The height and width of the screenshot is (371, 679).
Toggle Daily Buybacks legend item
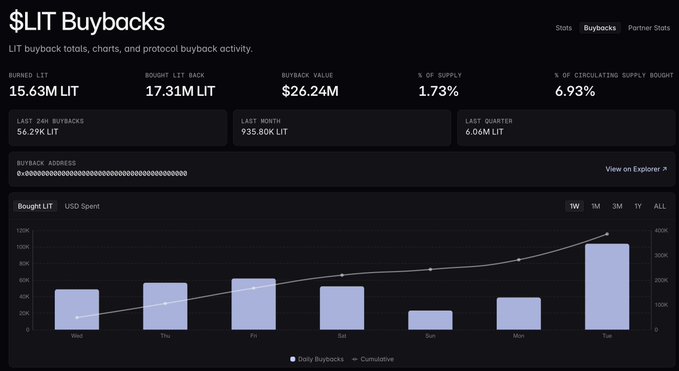coord(317,359)
